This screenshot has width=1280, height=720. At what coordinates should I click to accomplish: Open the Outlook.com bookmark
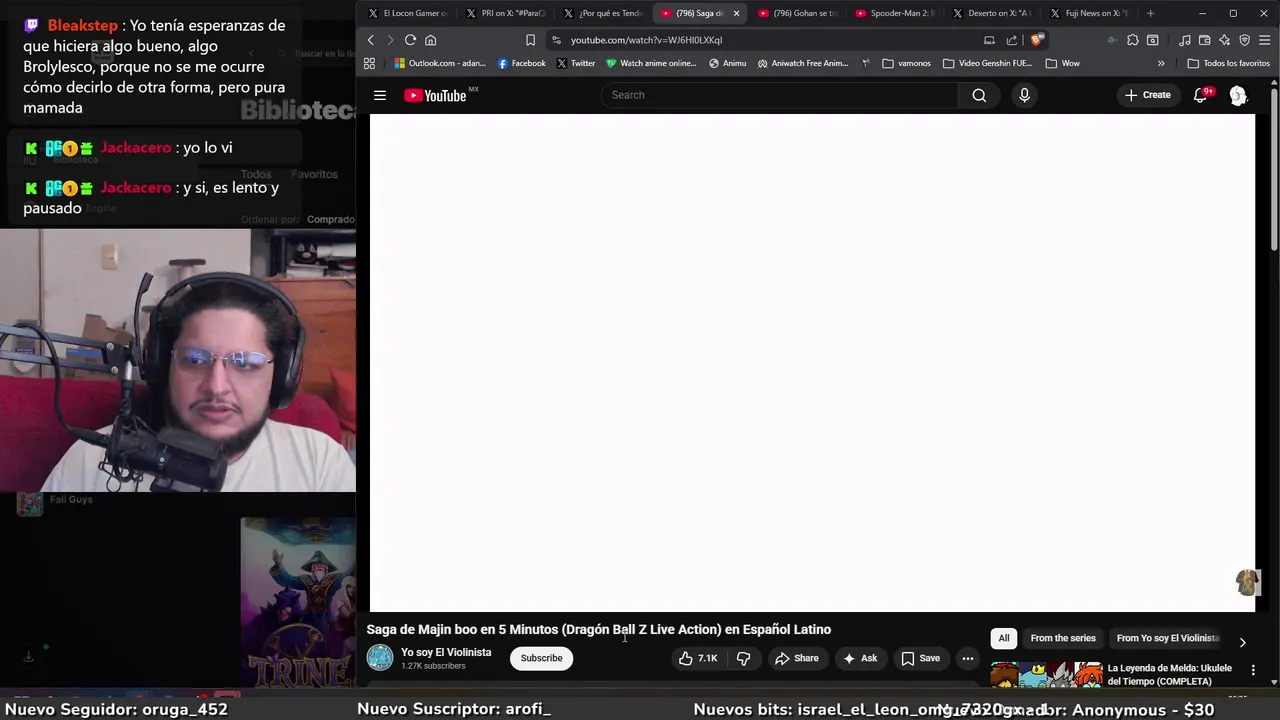coord(440,63)
